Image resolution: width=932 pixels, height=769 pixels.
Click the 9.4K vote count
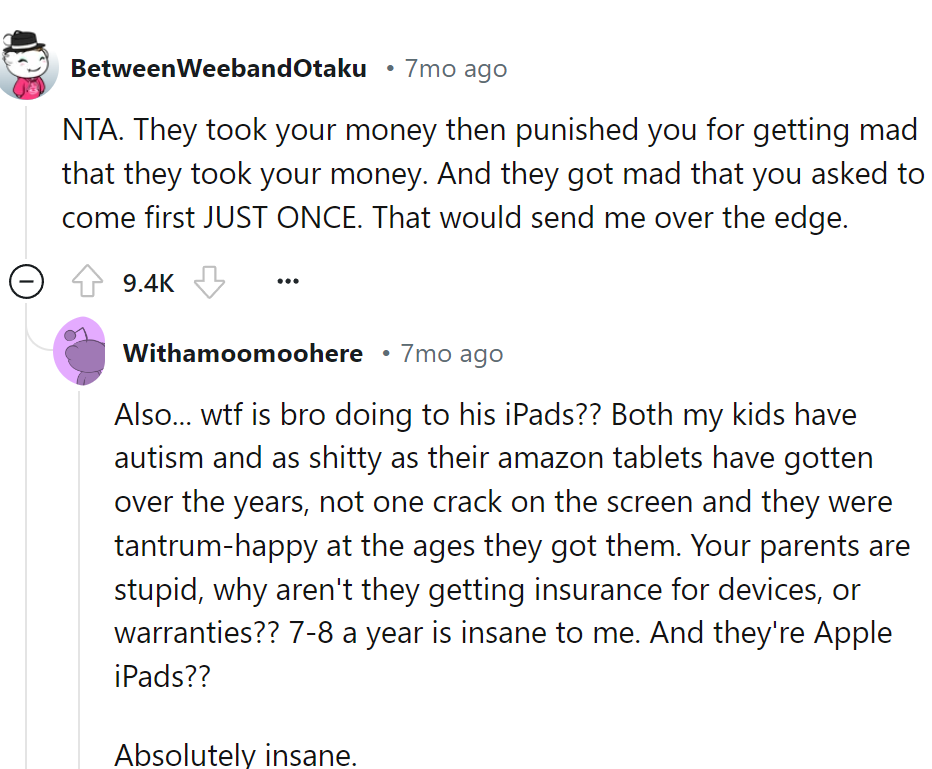tap(148, 283)
